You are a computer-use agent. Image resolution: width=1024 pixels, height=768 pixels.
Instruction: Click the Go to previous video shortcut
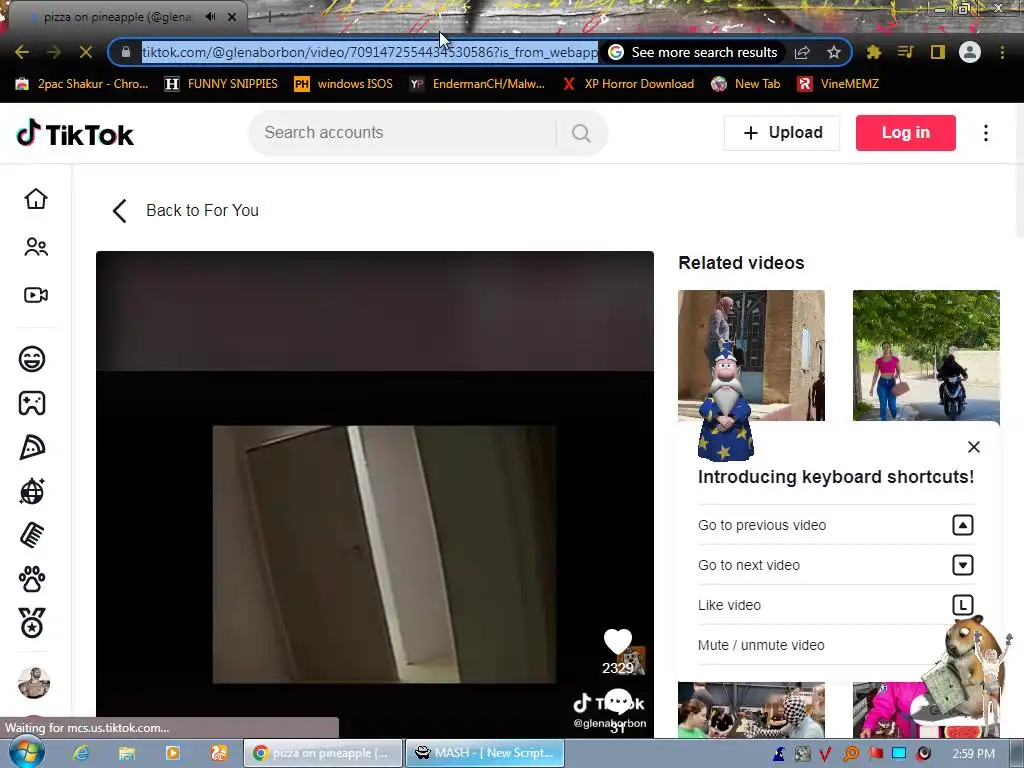[x=836, y=525]
